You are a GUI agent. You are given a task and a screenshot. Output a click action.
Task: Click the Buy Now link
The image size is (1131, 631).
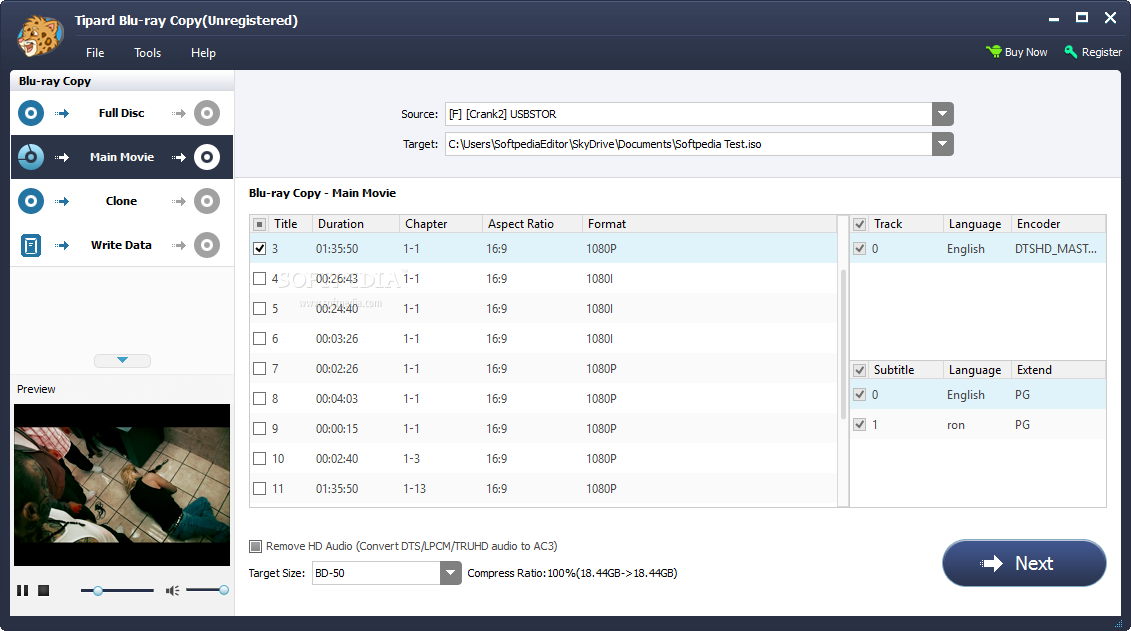pos(1026,52)
